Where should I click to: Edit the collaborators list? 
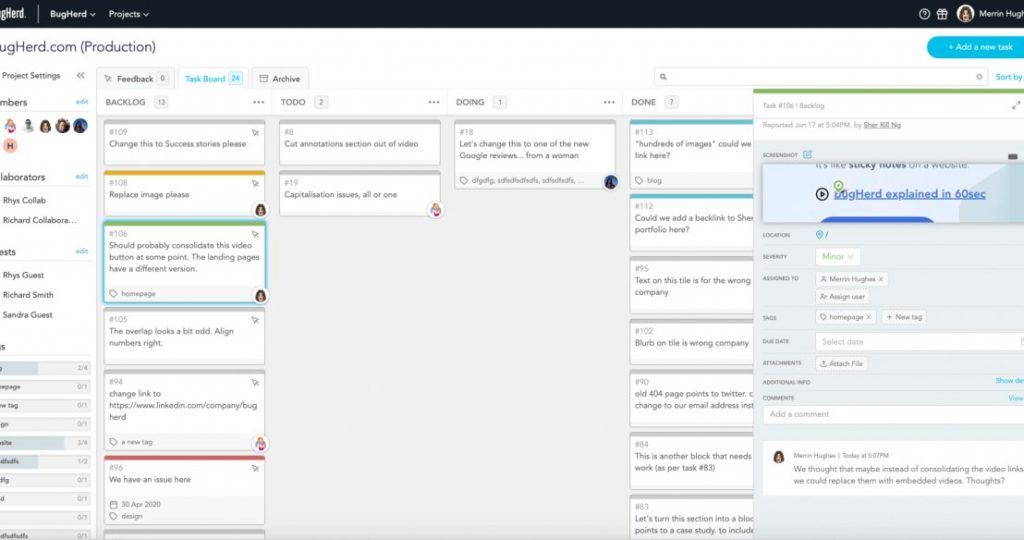[82, 176]
